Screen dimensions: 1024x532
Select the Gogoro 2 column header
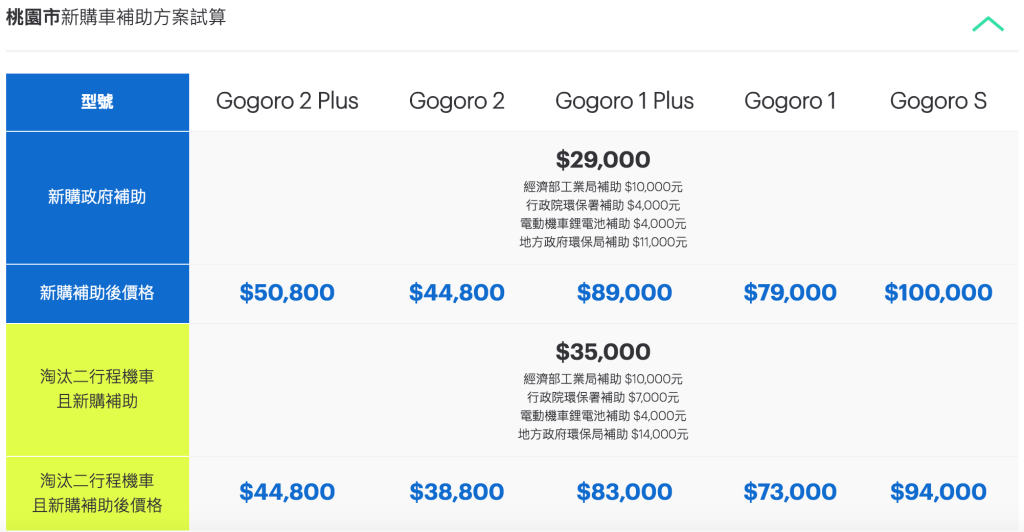point(457,101)
